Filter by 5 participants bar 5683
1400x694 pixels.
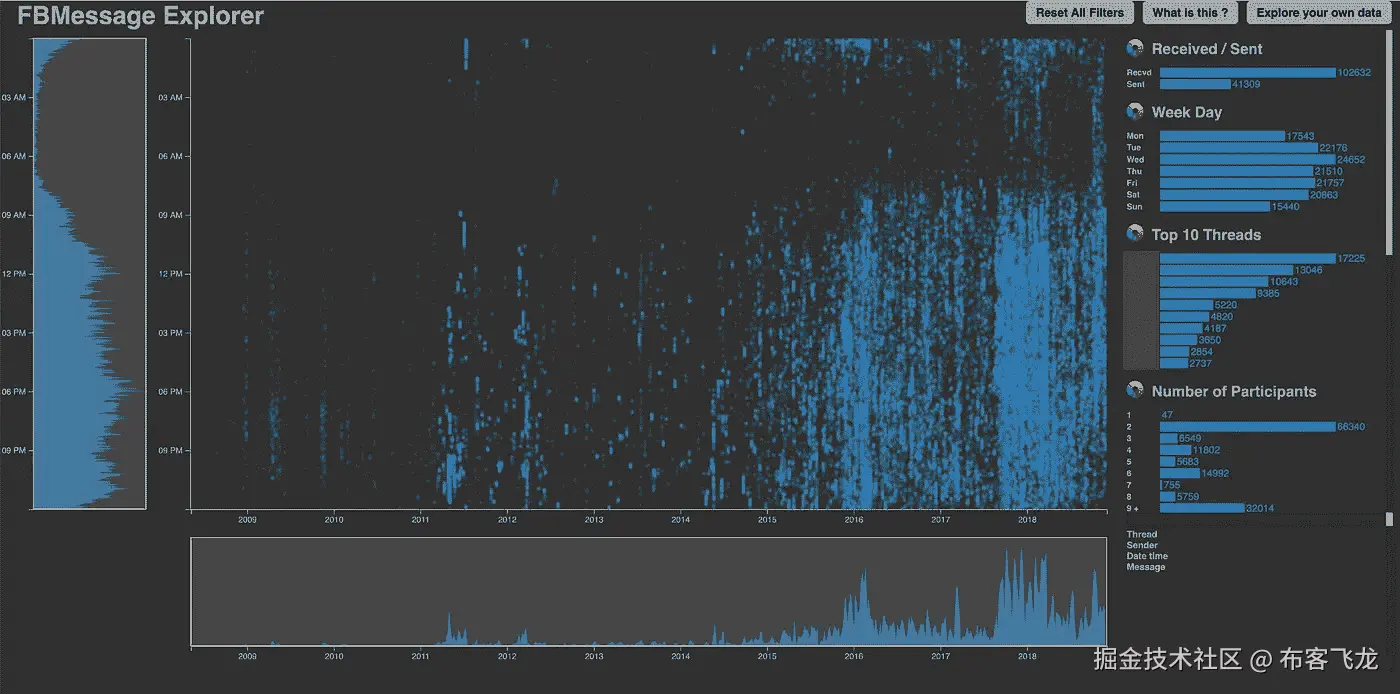point(1167,462)
